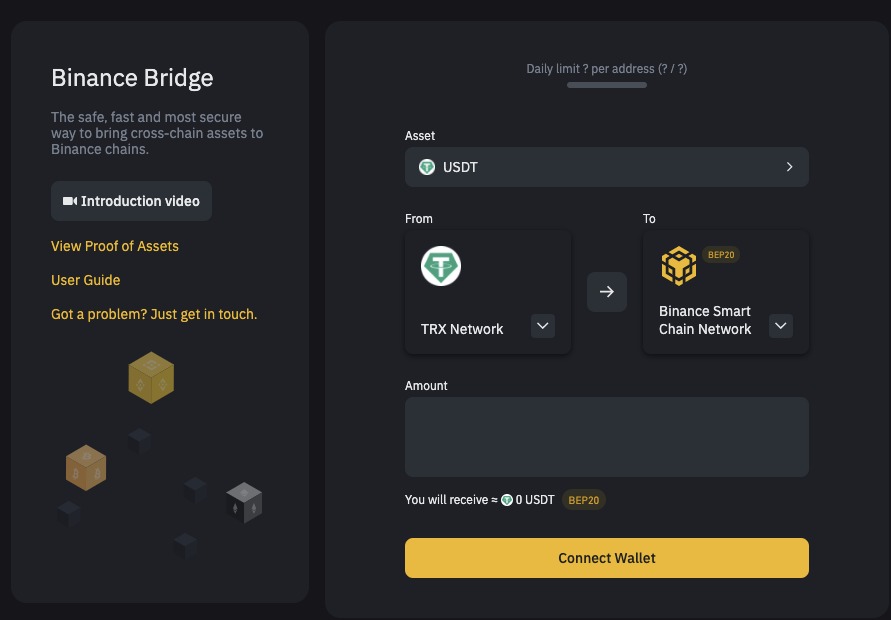Click the BEP20 badge in the To card
Screen dimensions: 891x620
point(721,255)
